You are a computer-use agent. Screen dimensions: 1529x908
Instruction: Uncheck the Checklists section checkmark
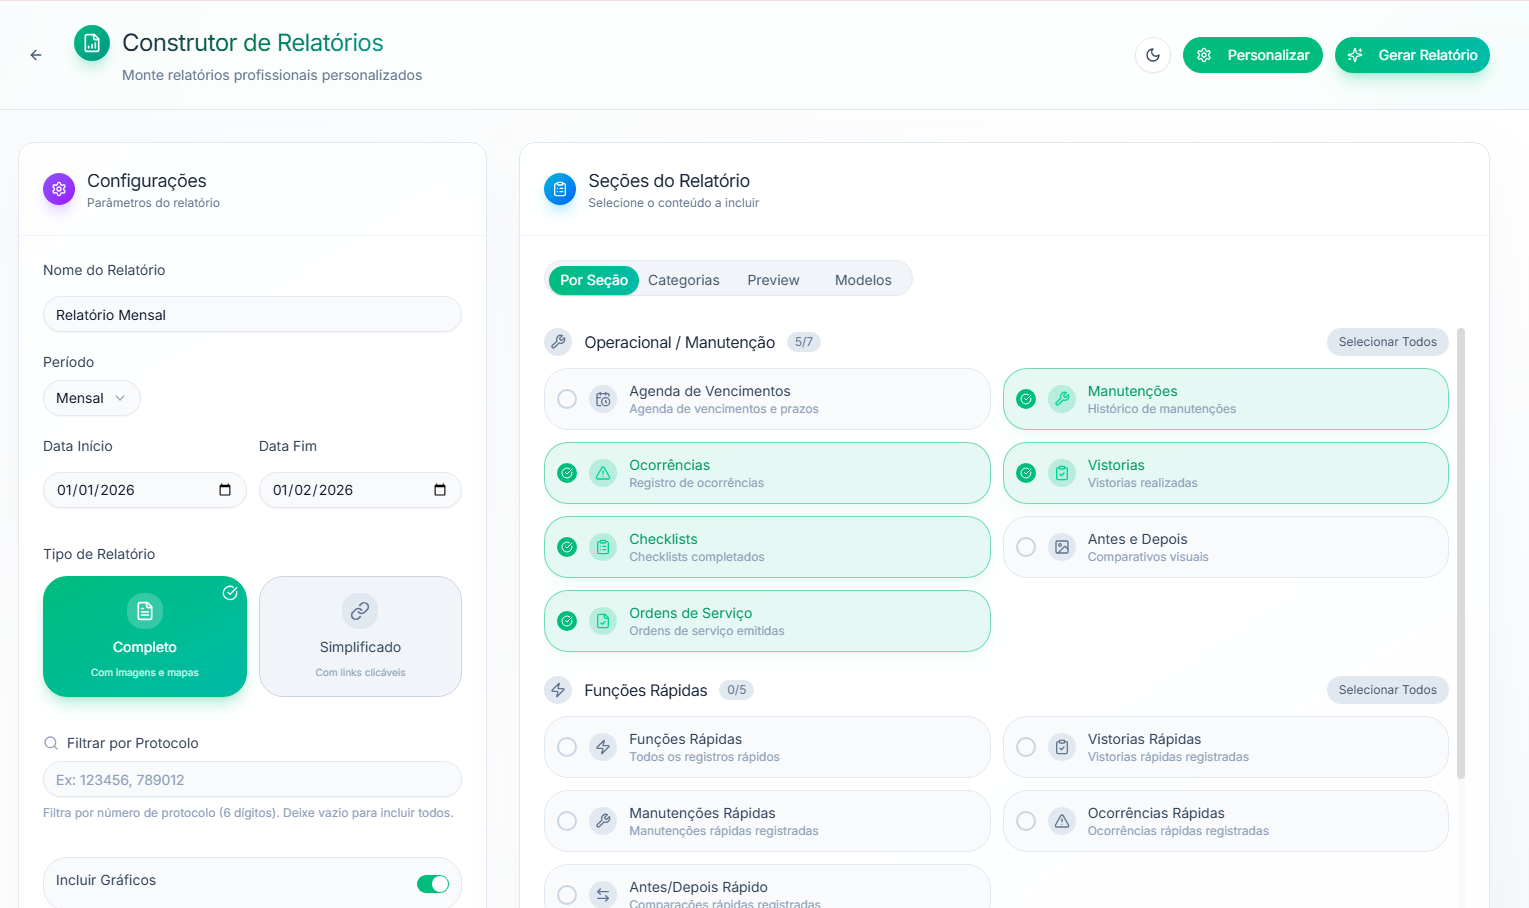[567, 547]
